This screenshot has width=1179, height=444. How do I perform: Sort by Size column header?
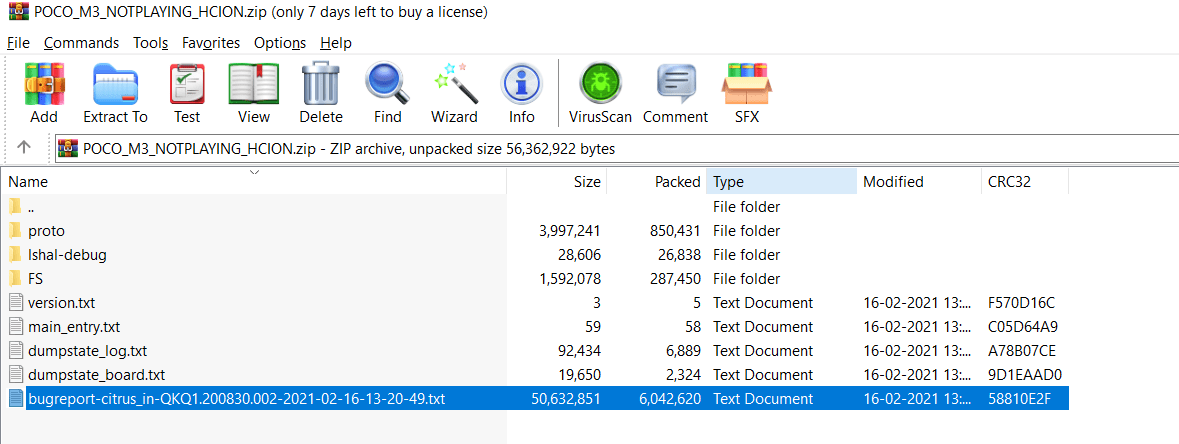coord(587,182)
